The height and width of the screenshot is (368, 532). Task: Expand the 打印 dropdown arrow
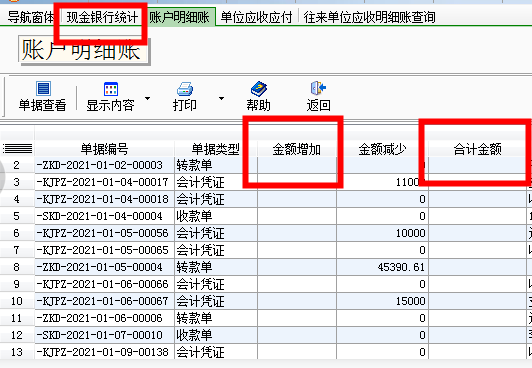tap(221, 99)
